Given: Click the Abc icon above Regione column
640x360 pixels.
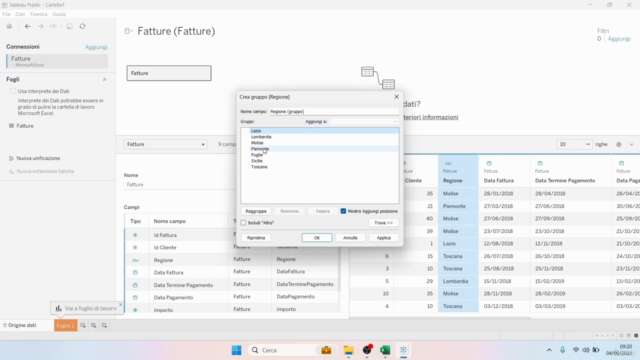Looking at the screenshot, I should [448, 163].
